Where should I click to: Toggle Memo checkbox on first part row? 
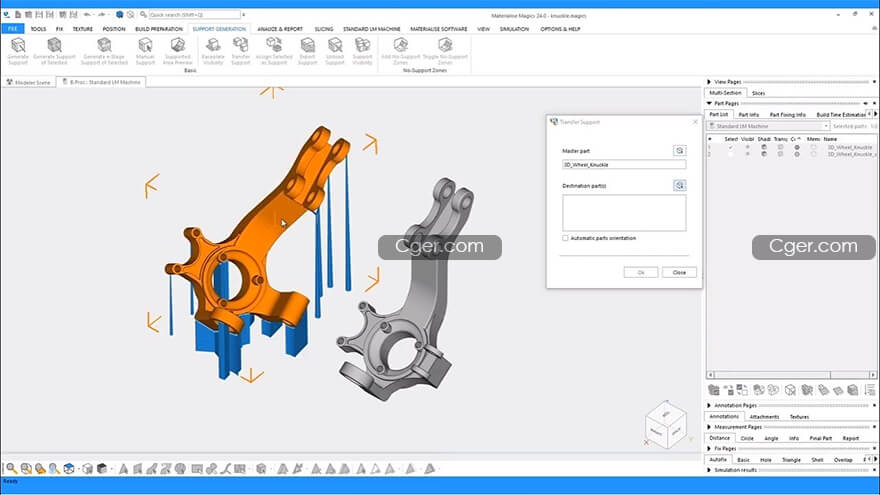(813, 147)
